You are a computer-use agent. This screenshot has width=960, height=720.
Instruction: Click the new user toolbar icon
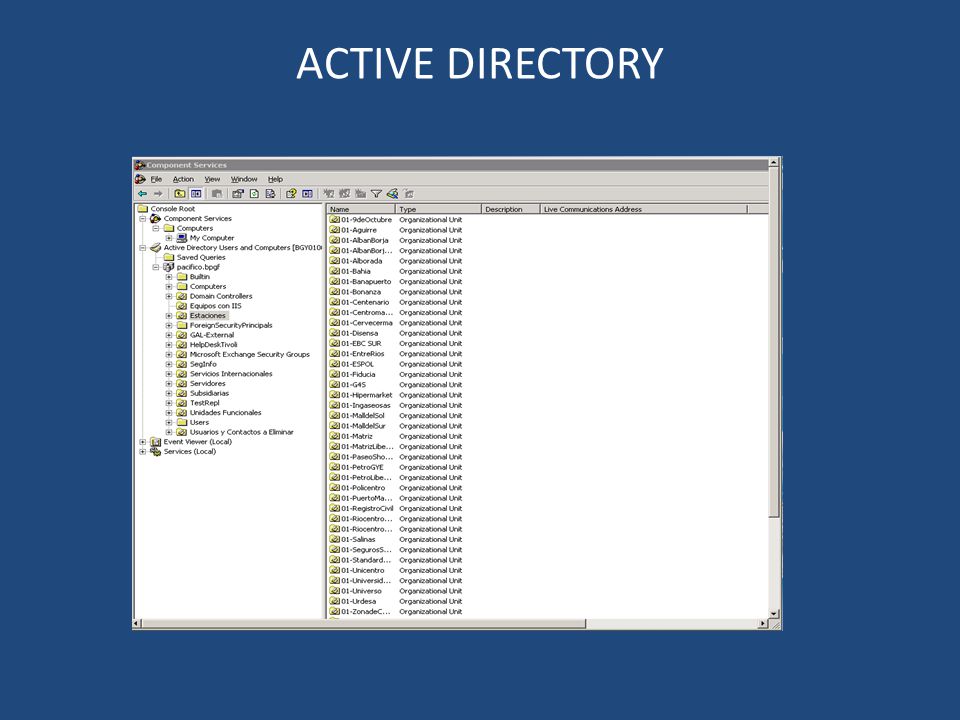click(x=329, y=193)
